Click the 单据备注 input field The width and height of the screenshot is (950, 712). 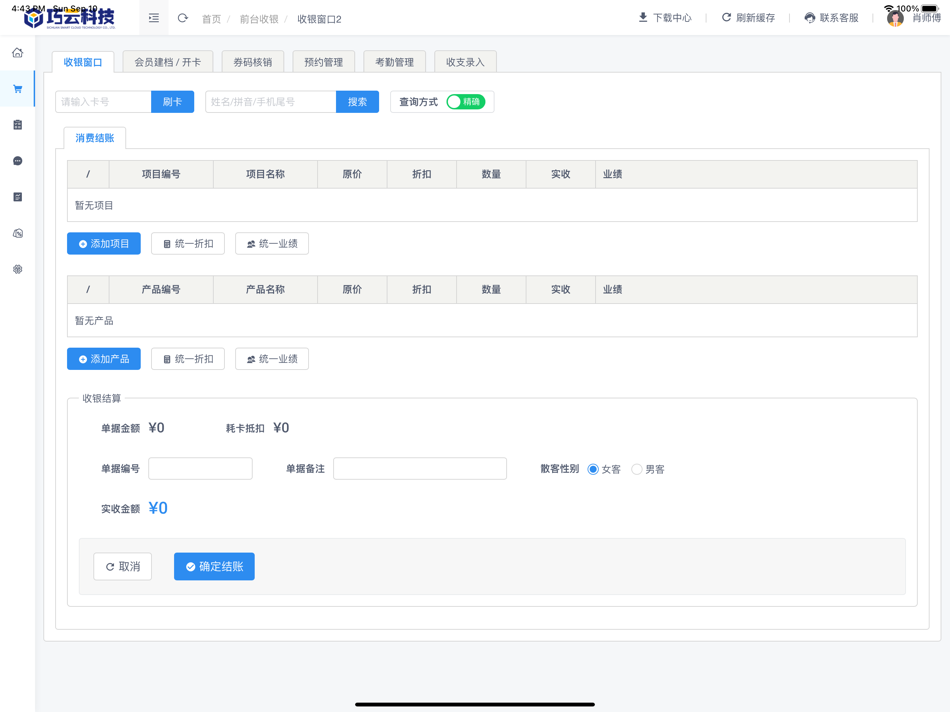coord(420,468)
